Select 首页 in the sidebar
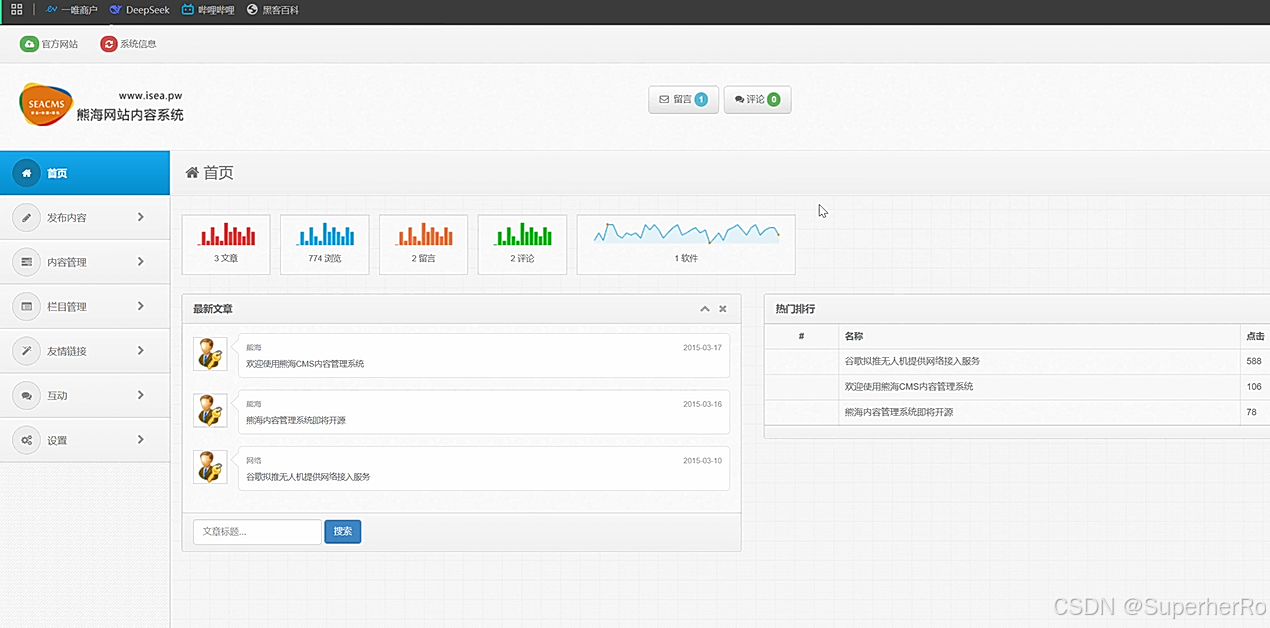Image resolution: width=1270 pixels, height=628 pixels. point(85,173)
